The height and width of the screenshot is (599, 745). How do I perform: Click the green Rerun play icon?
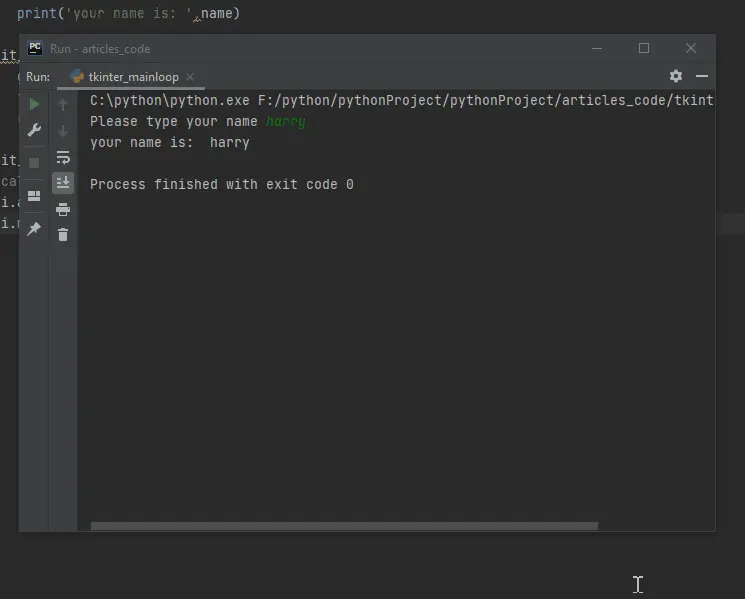34,104
